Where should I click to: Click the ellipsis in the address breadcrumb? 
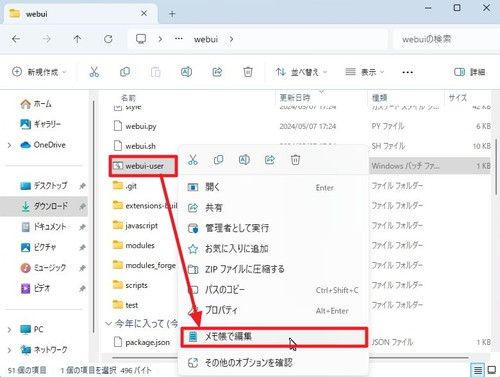[x=179, y=39]
